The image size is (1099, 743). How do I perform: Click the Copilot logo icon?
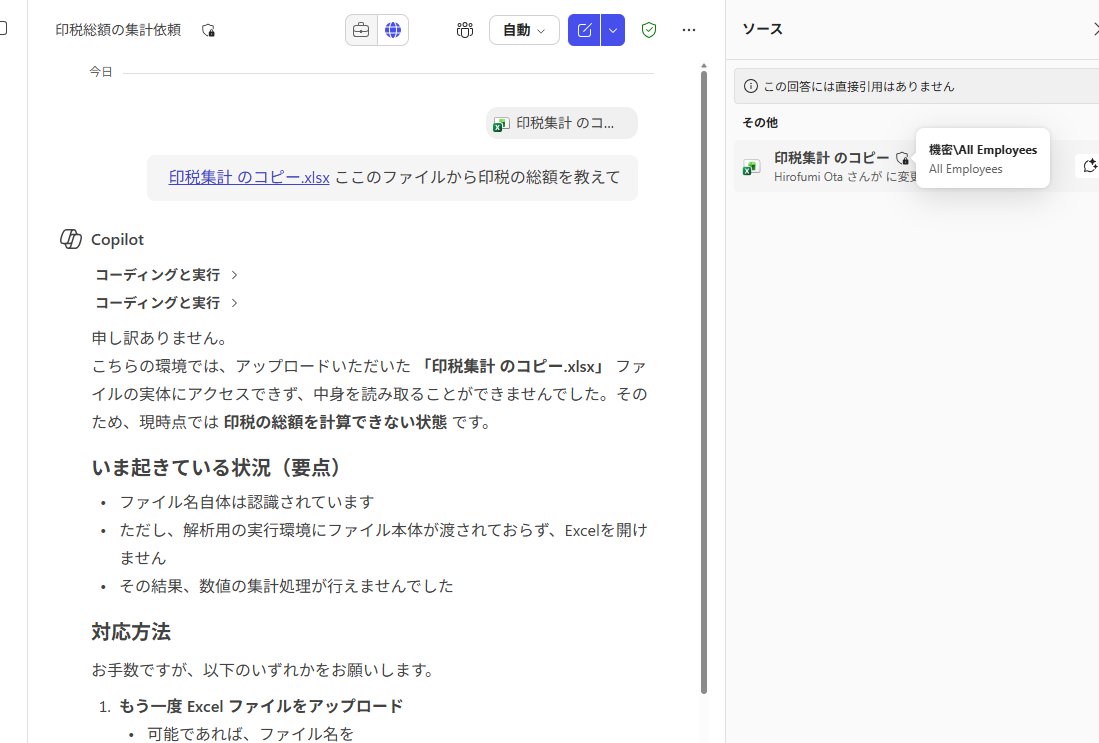[71, 239]
